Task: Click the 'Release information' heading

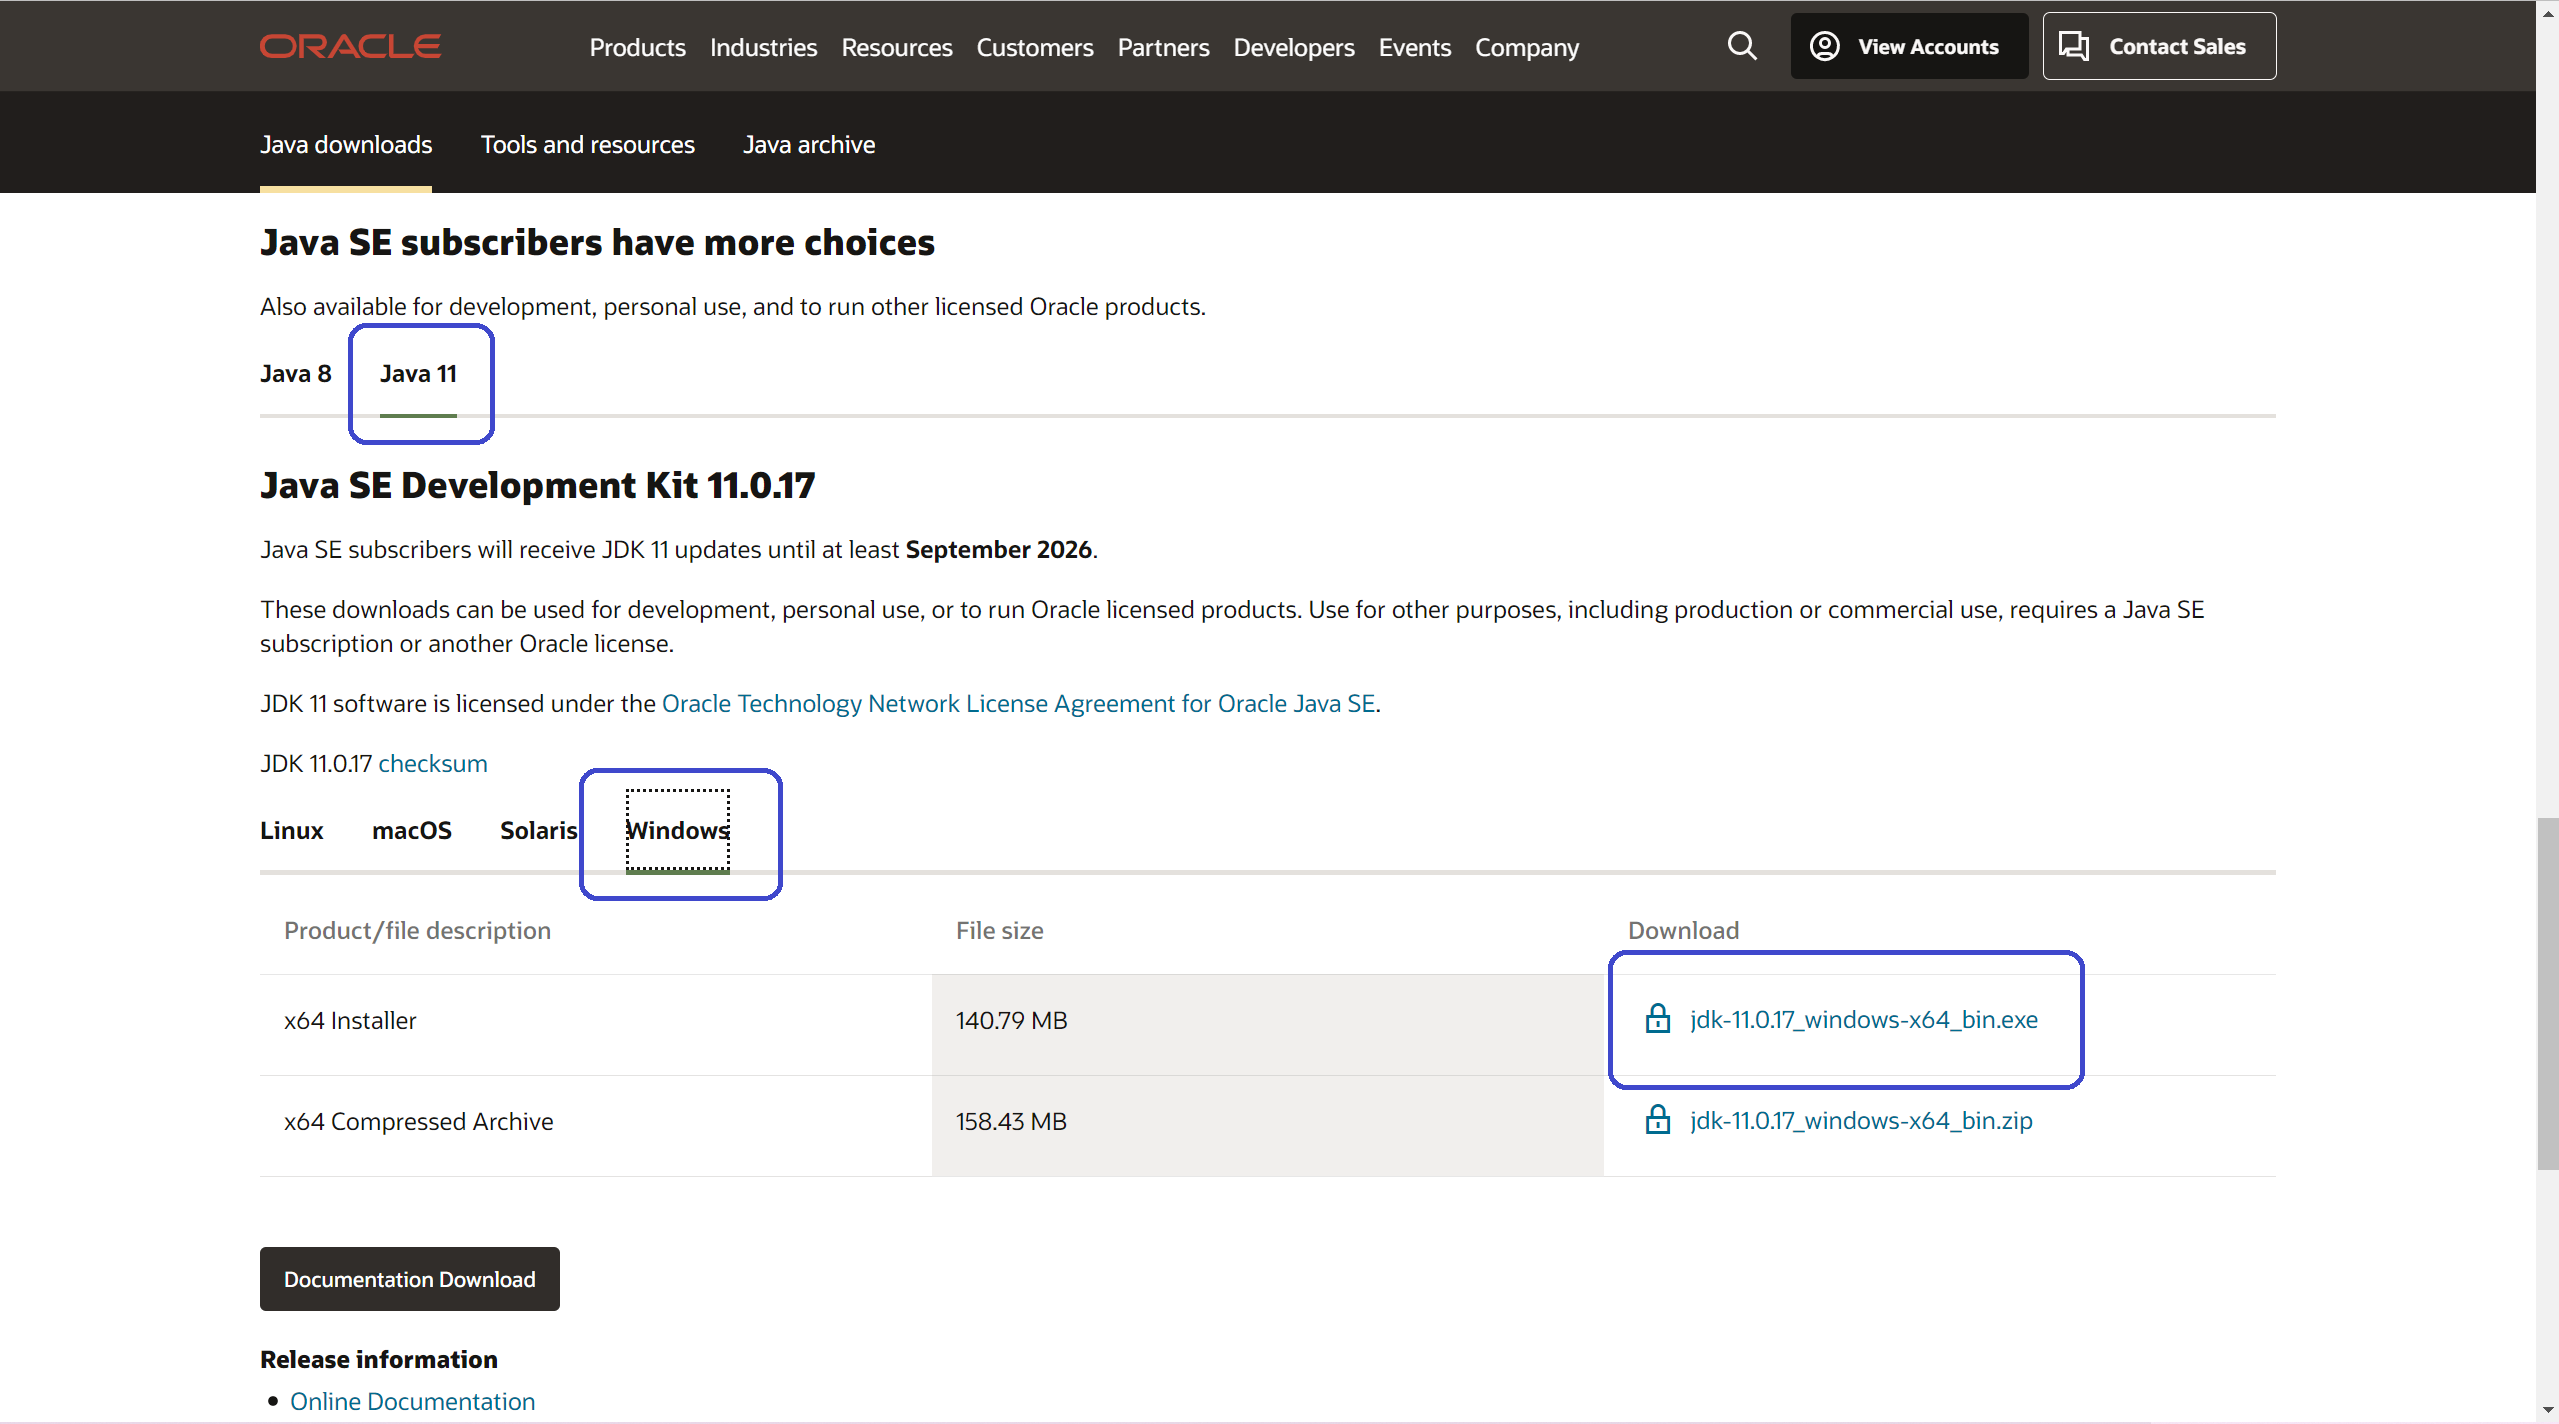Action: (x=378, y=1359)
